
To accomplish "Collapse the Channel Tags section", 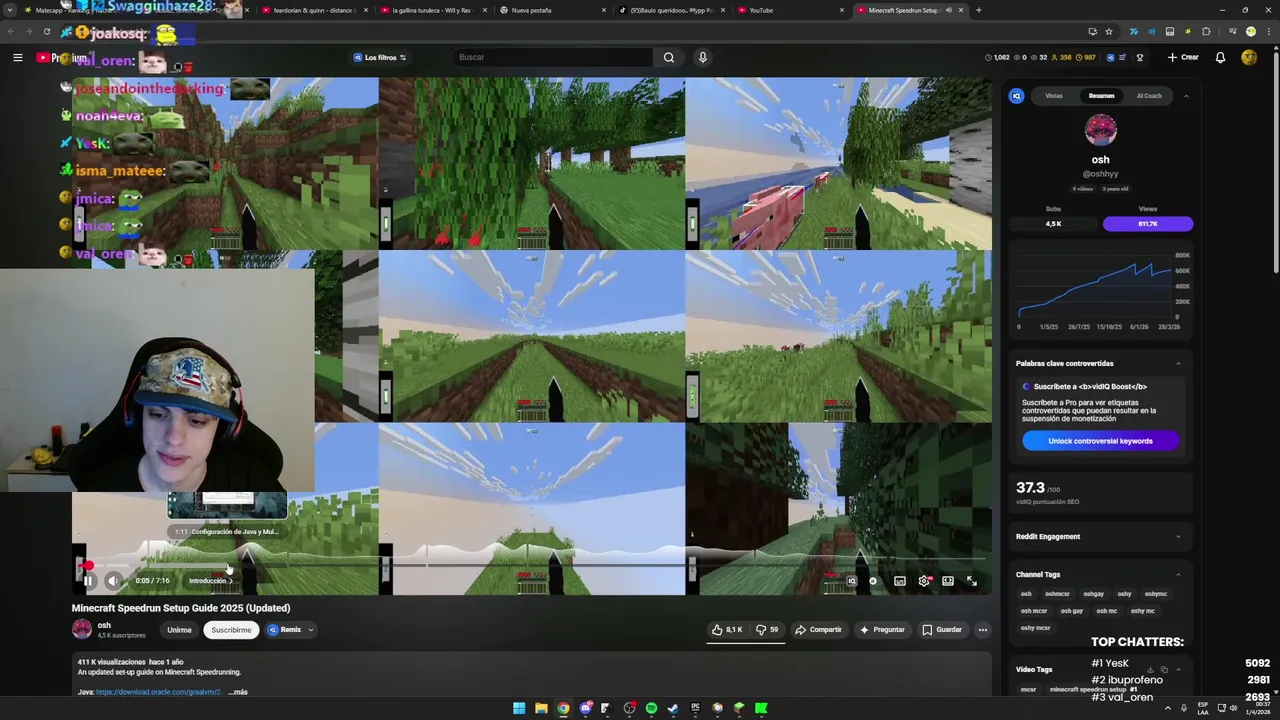I will [x=1178, y=575].
